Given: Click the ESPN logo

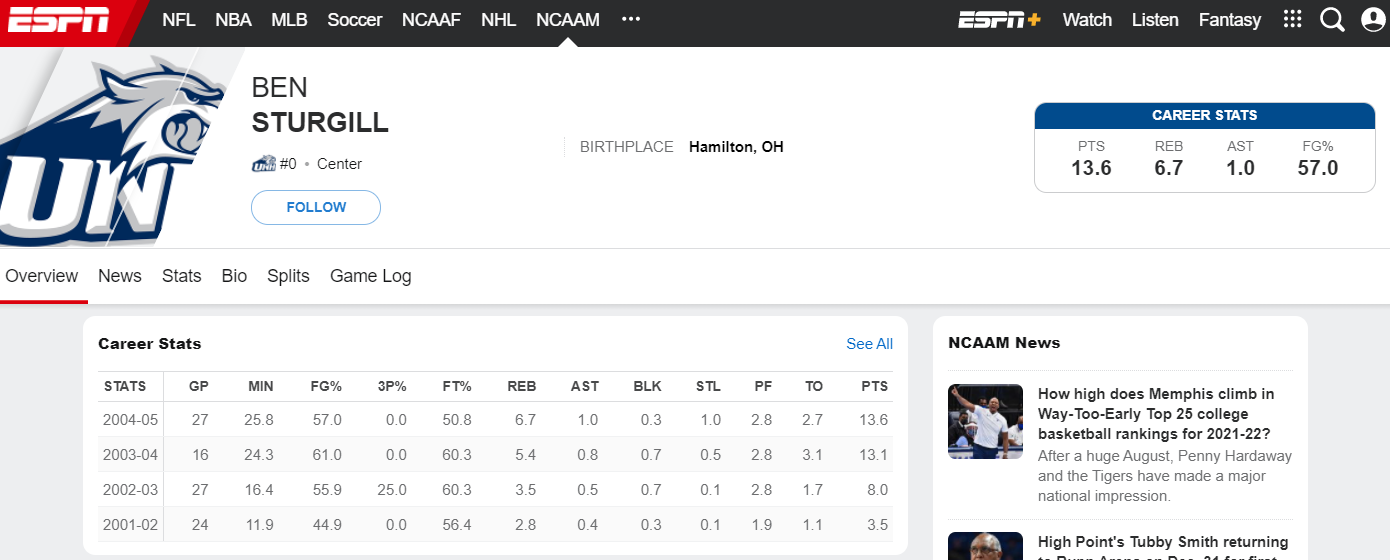Looking at the screenshot, I should [60, 20].
